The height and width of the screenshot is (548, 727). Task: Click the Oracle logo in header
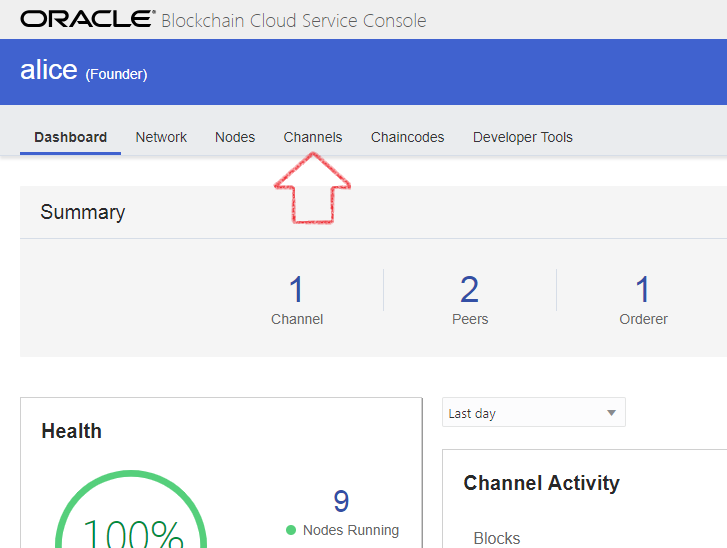pos(87,19)
